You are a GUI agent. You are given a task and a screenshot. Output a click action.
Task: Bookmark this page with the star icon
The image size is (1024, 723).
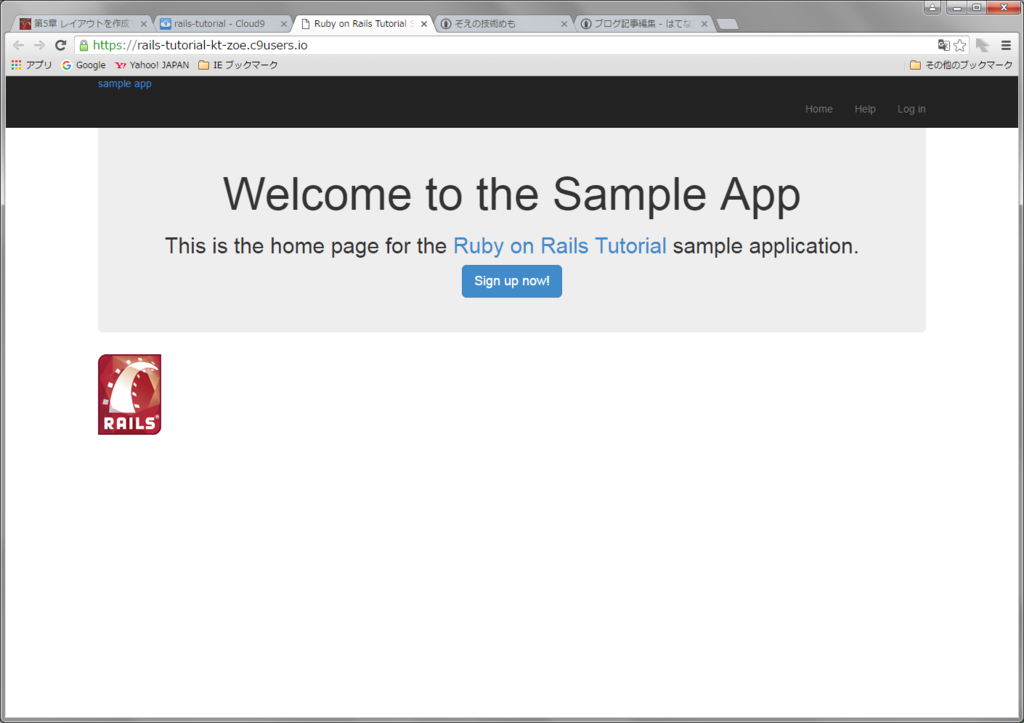pos(959,45)
